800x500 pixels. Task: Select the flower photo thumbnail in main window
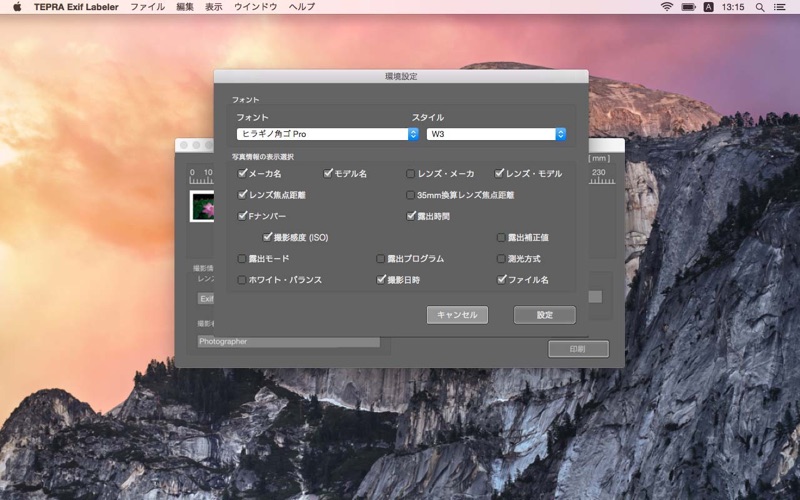tap(202, 206)
